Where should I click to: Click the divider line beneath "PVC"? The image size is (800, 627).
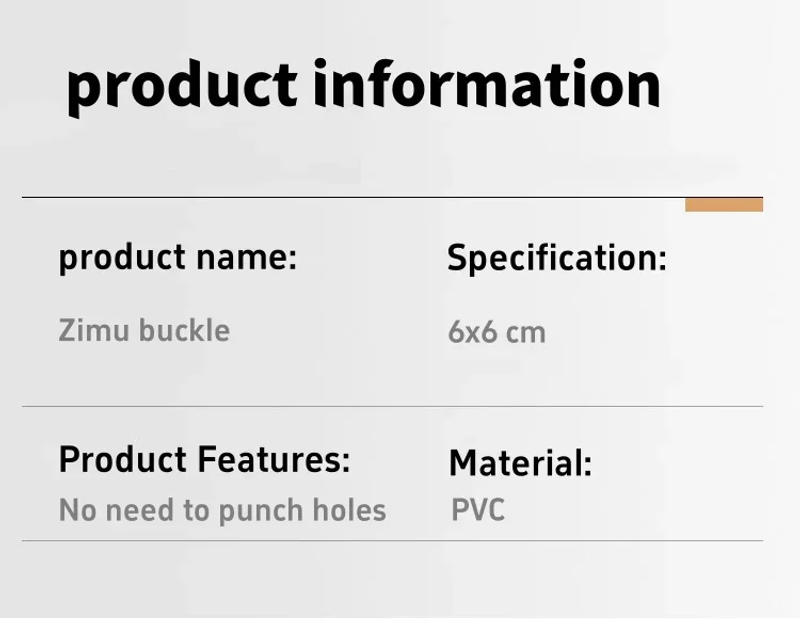392,541
